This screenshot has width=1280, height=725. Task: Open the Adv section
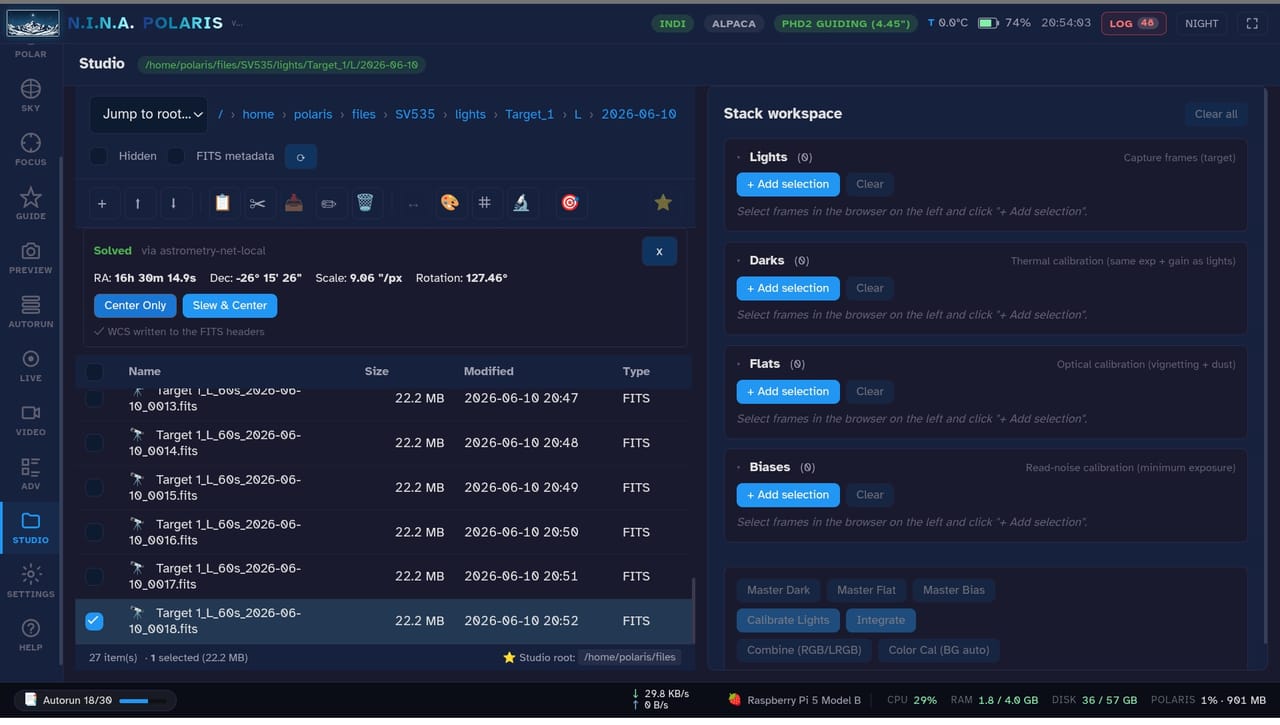[x=31, y=473]
